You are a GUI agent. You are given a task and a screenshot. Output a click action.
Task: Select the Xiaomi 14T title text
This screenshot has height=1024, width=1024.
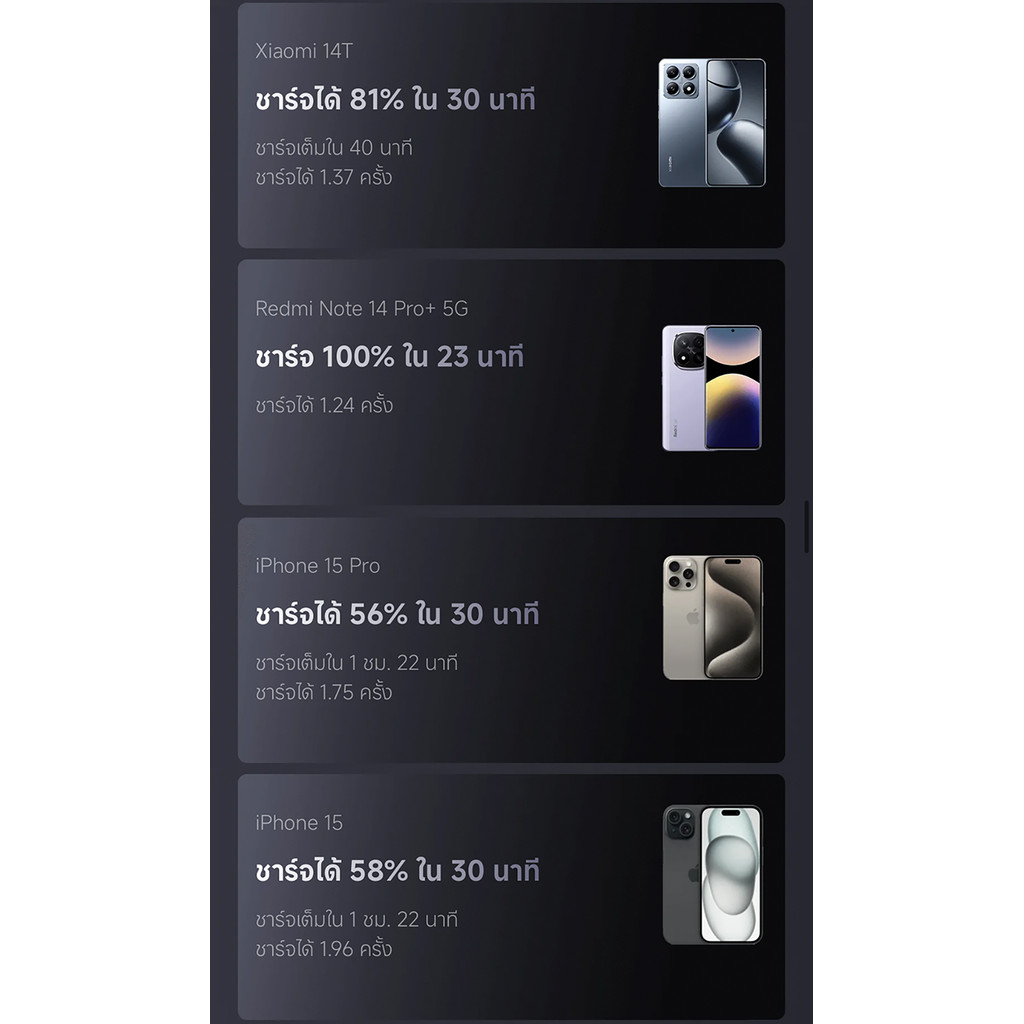pos(304,51)
